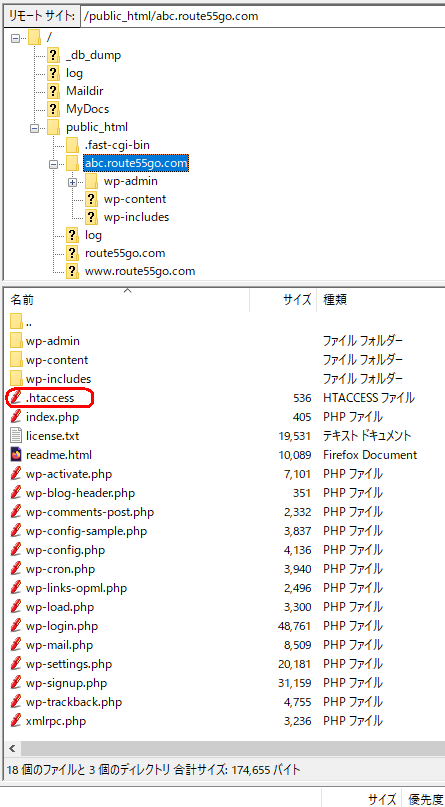This screenshot has width=445, height=807.
Task: Click the remote site path input field
Action: pyautogui.click(x=262, y=16)
